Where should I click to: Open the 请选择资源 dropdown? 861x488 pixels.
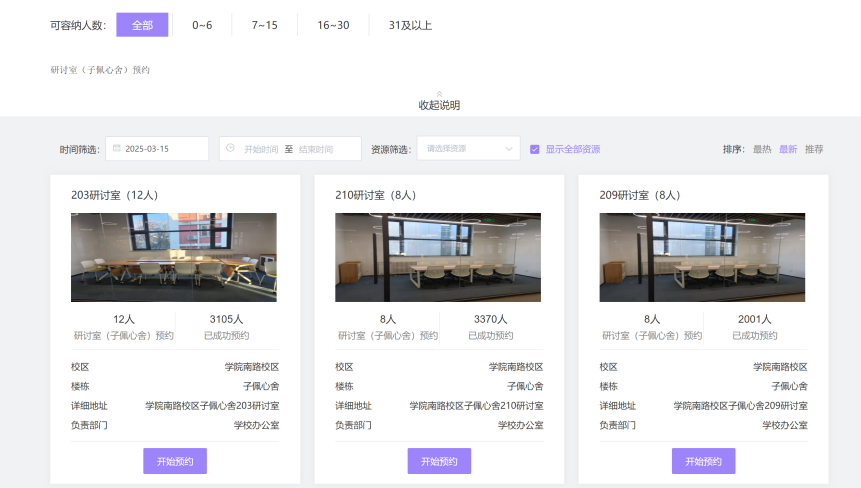468,149
